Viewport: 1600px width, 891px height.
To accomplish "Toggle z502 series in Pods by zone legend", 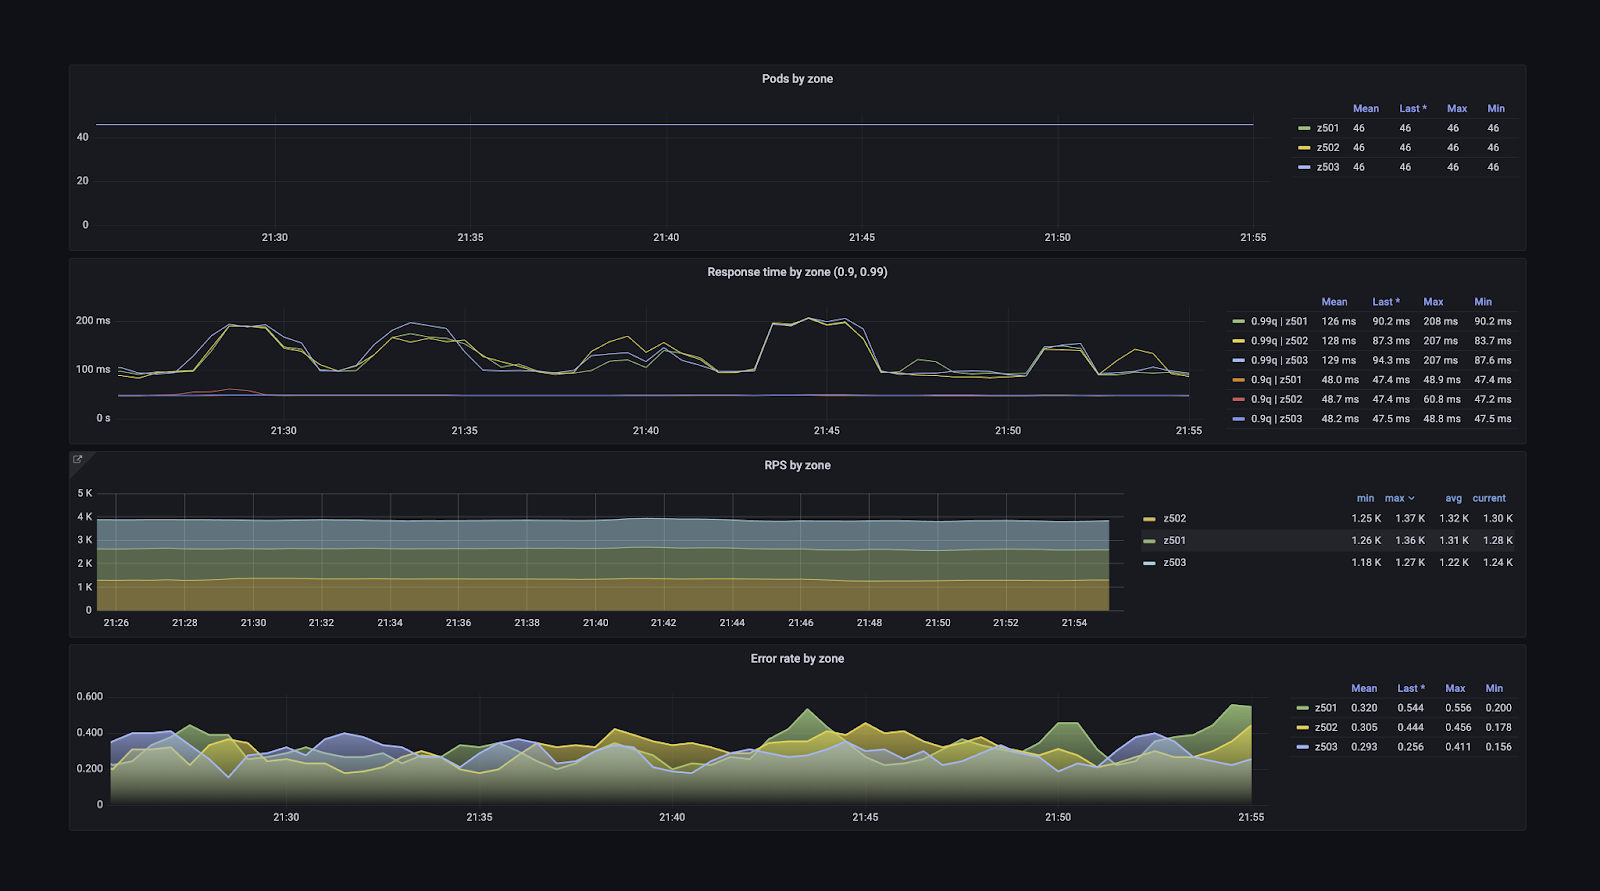I will pyautogui.click(x=1327, y=147).
